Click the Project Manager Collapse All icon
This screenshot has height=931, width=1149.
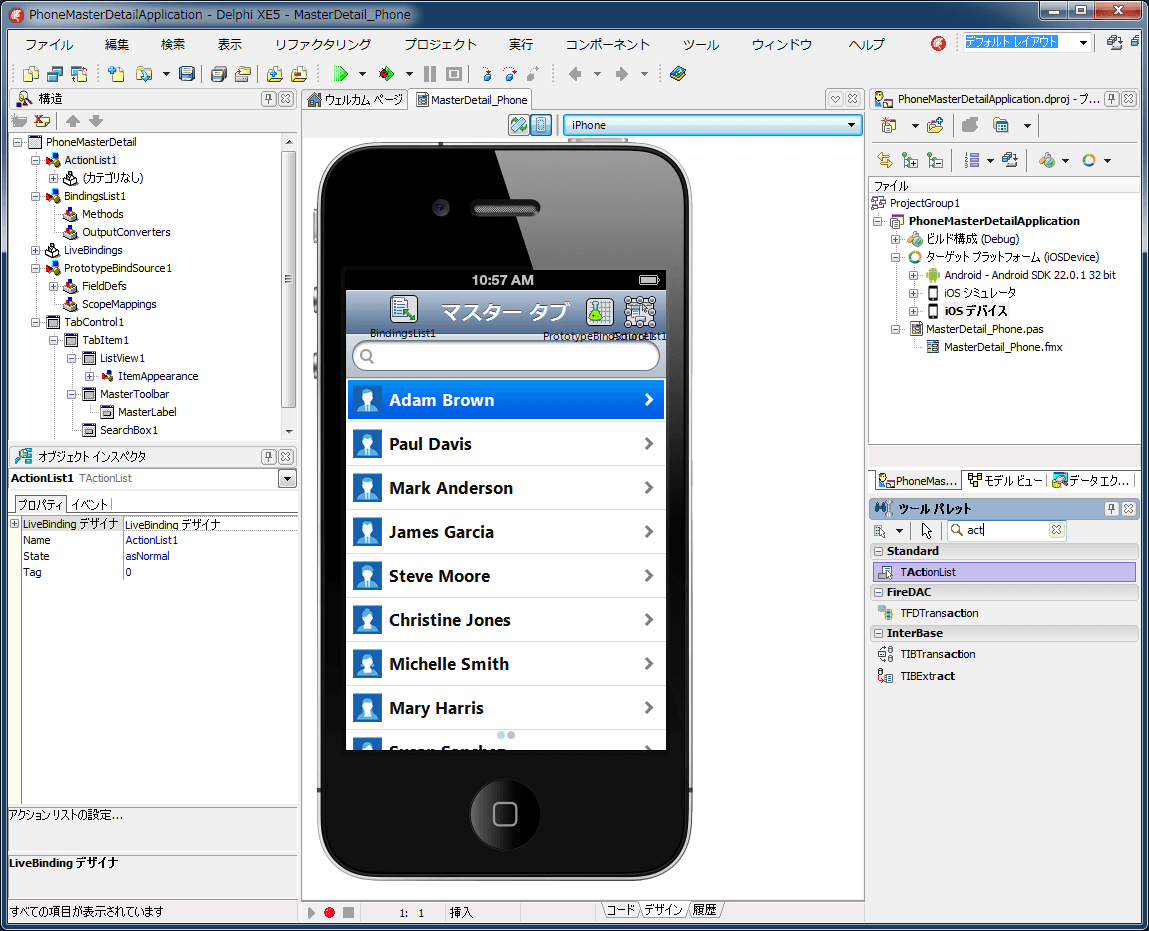click(935, 160)
